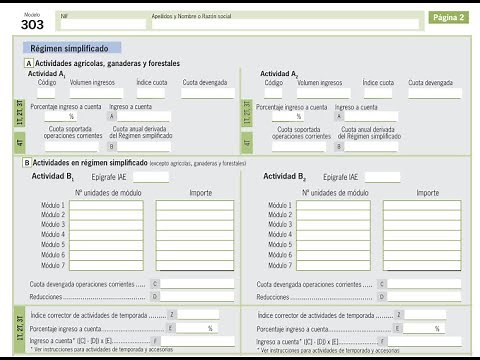This screenshot has width=480, height=360.
Task: Select Módulo 5 unidades cell, Actividad B1
Action: tap(106, 245)
